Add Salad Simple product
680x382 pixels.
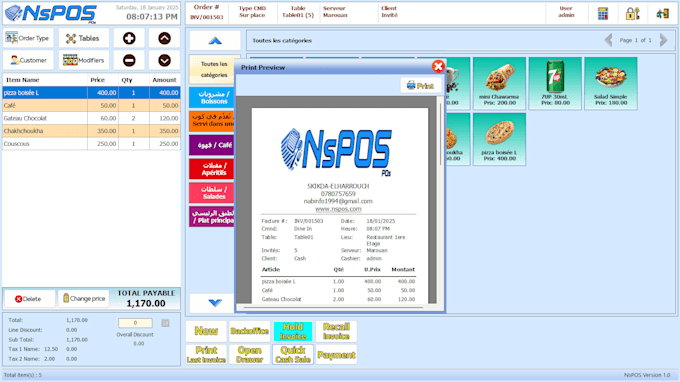611,83
